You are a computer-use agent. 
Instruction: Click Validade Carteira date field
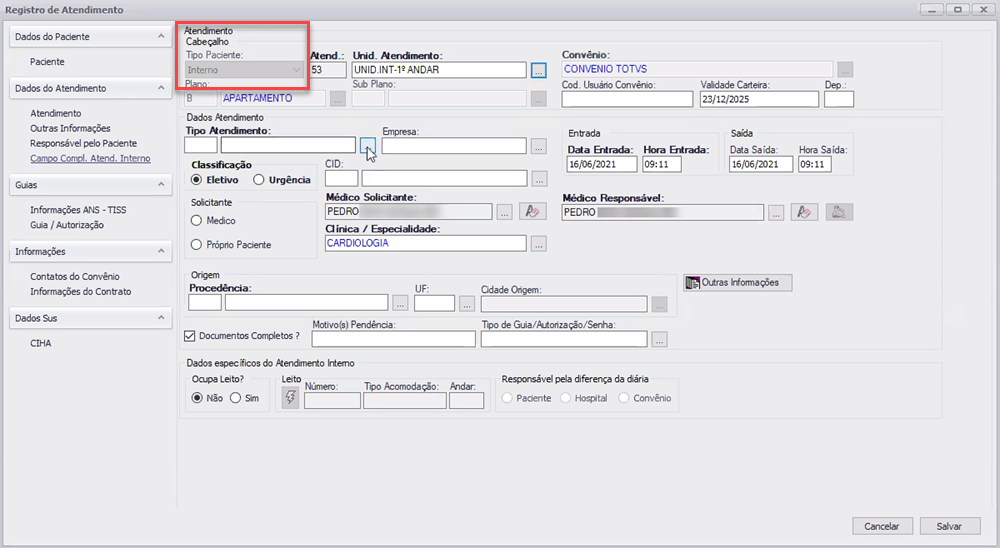[x=759, y=99]
